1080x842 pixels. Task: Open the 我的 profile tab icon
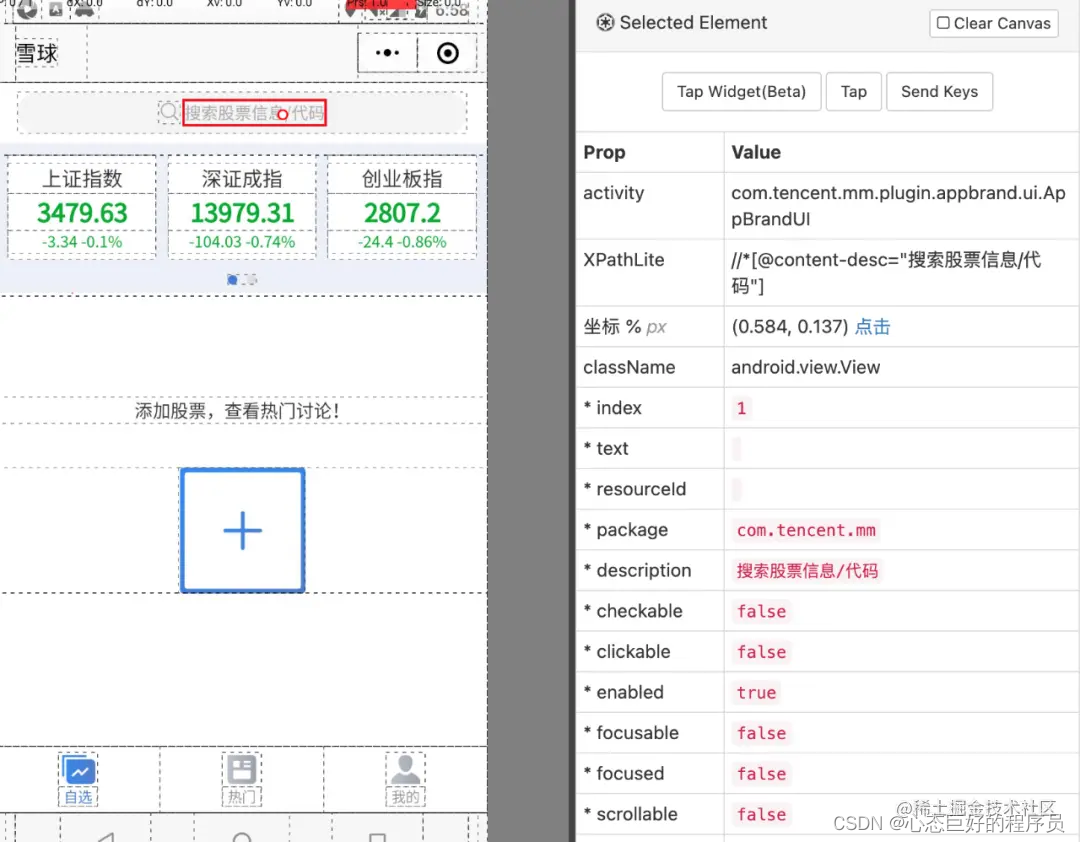pyautogui.click(x=405, y=769)
